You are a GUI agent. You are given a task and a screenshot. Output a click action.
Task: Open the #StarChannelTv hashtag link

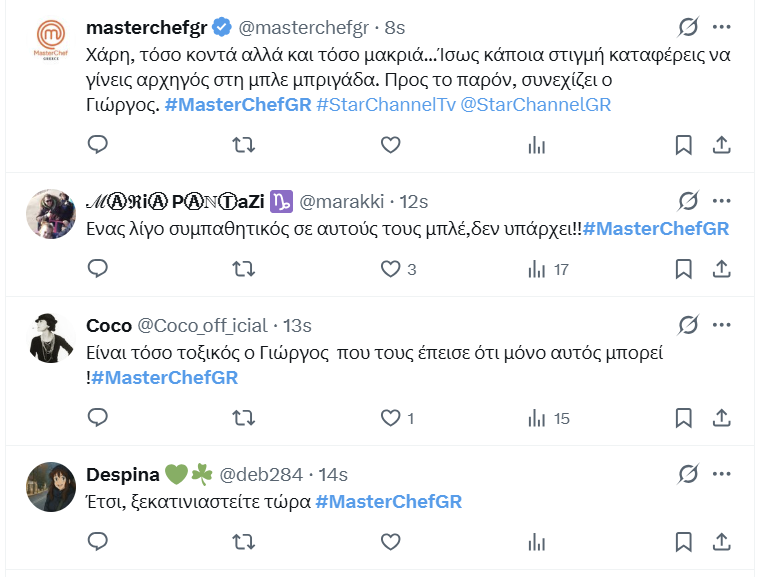pos(385,105)
